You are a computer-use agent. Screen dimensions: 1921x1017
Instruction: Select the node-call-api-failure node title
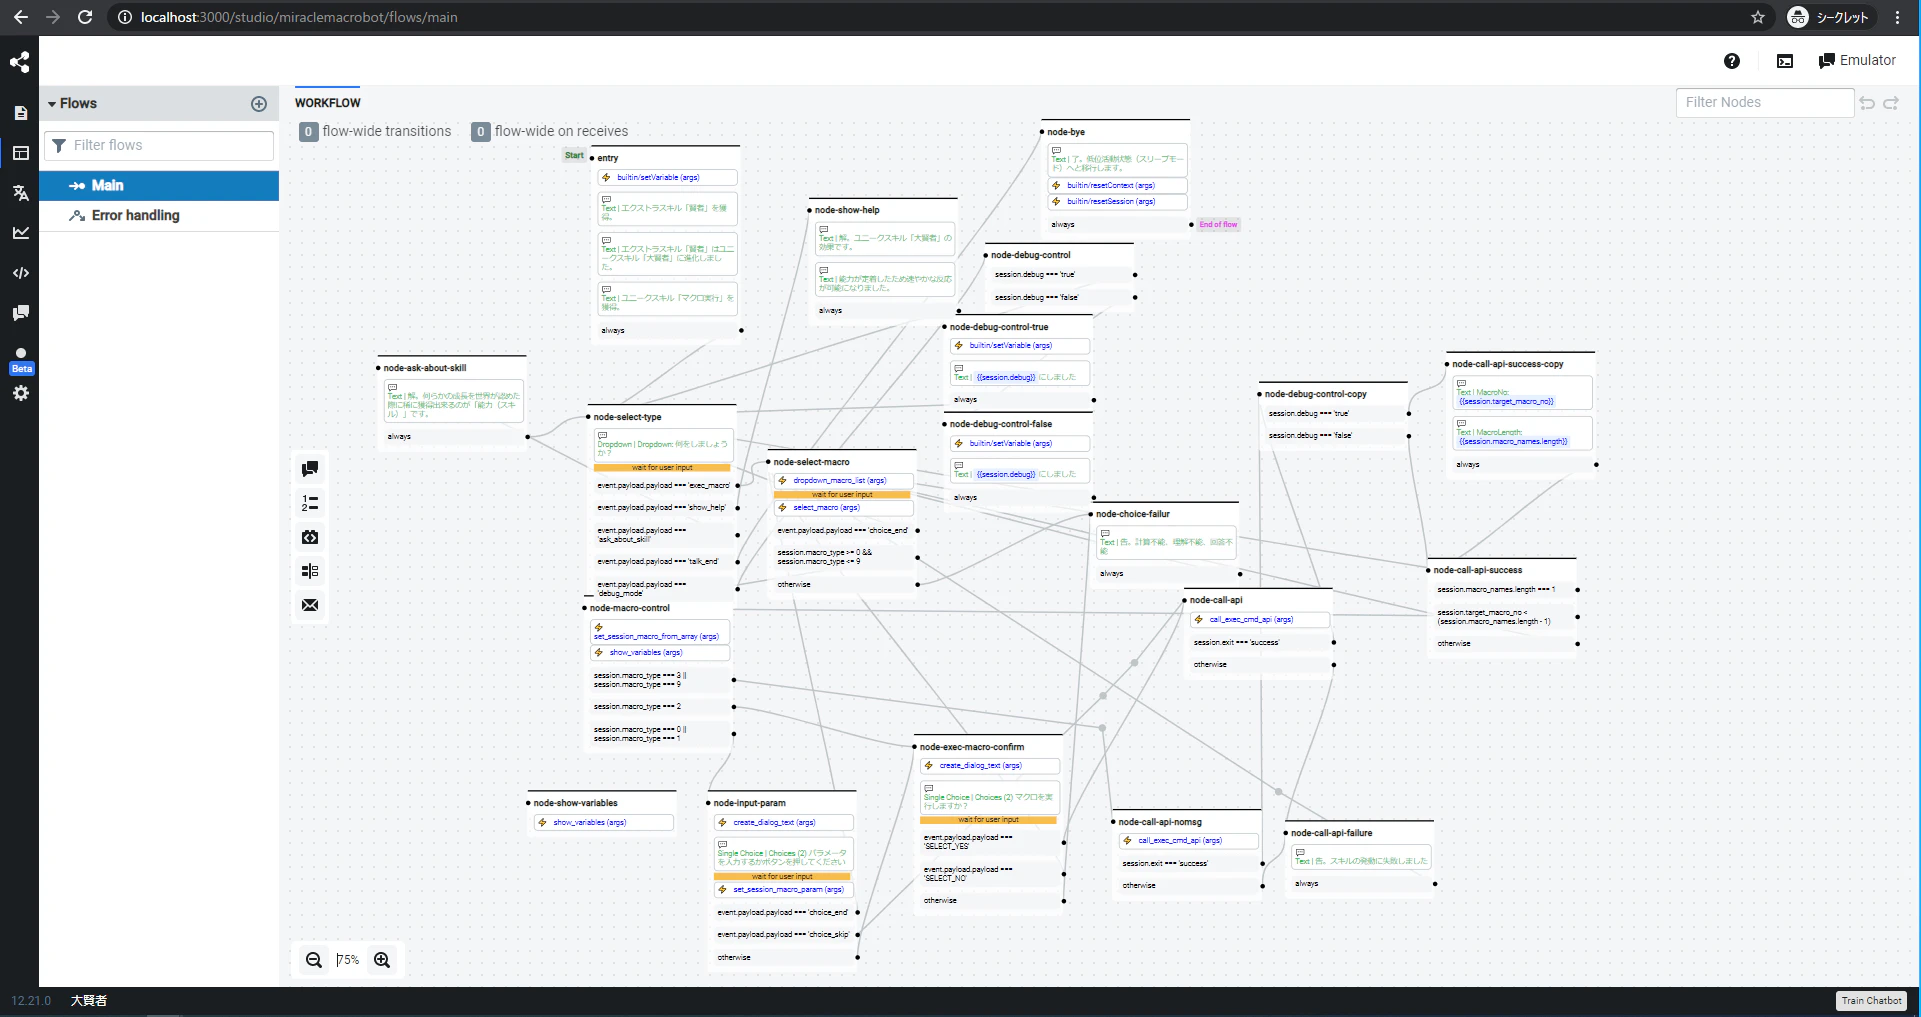1332,833
